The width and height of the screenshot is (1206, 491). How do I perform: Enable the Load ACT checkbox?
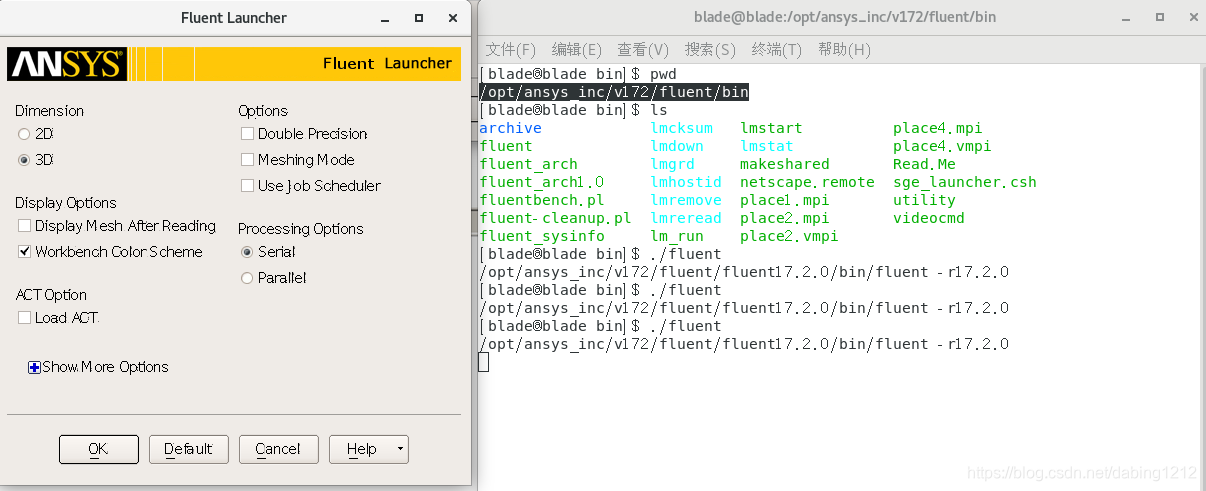click(x=24, y=318)
